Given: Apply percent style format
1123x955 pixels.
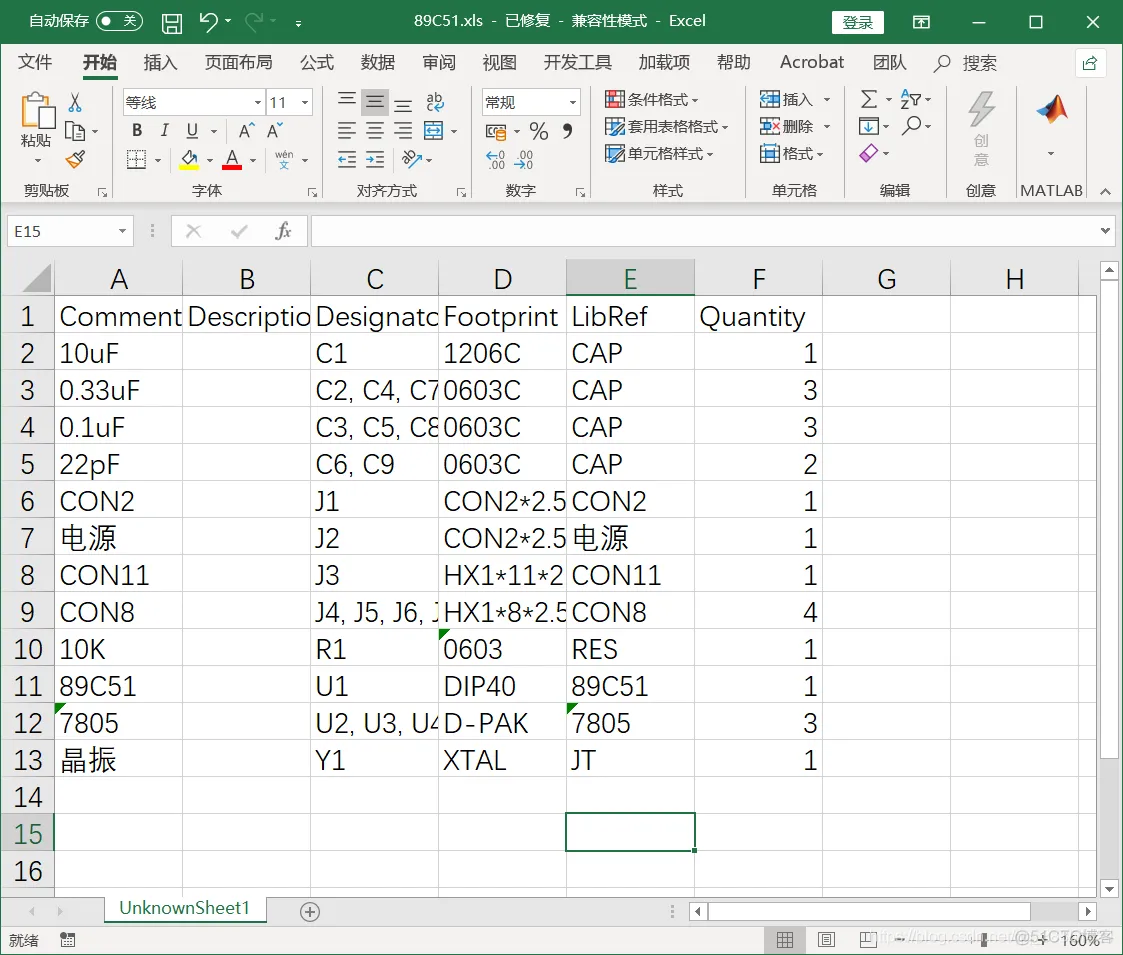Looking at the screenshot, I should coord(539,131).
